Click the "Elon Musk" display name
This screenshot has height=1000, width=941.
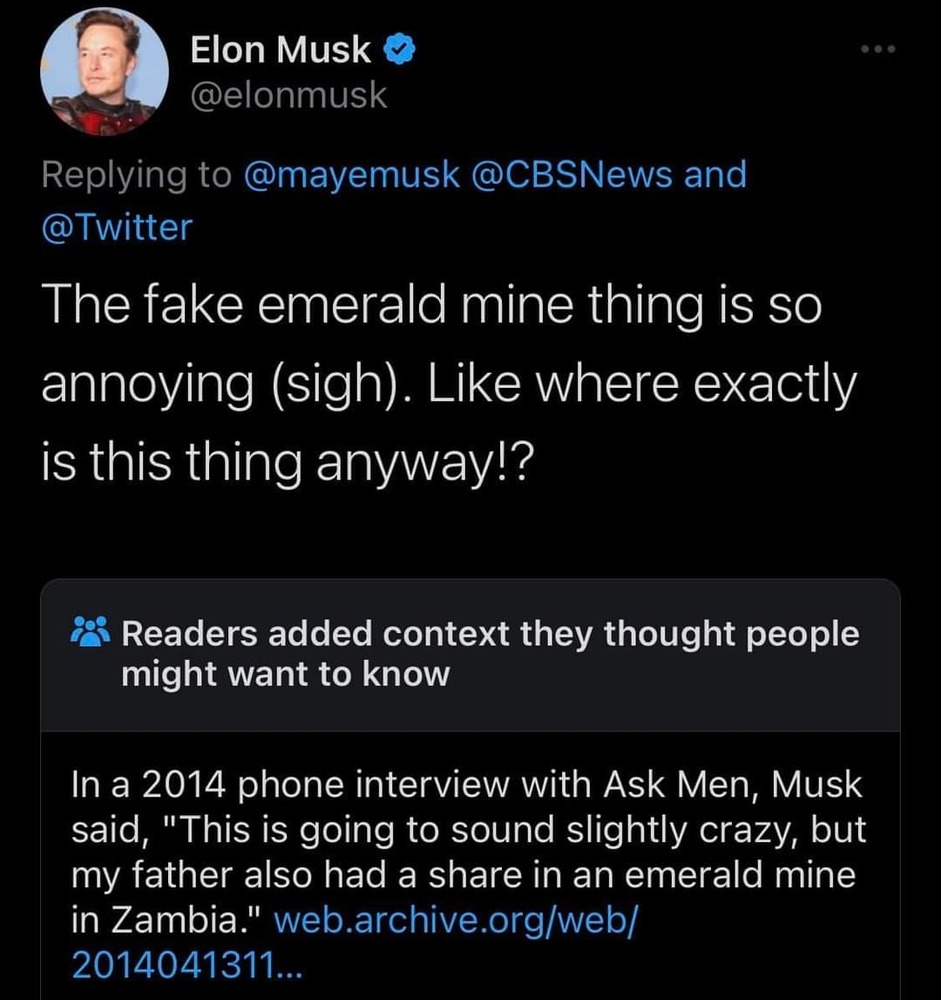click(x=280, y=49)
